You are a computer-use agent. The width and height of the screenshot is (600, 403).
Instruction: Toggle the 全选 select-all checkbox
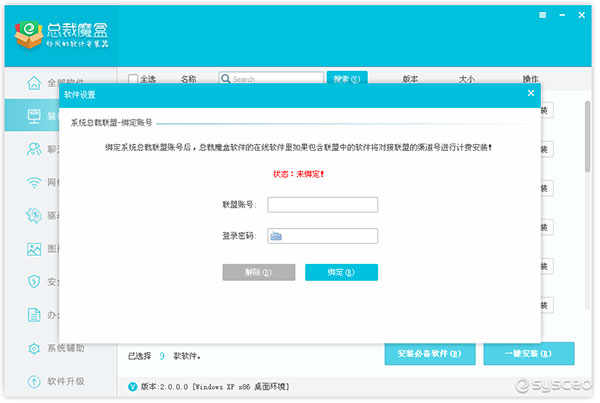pyautogui.click(x=133, y=79)
